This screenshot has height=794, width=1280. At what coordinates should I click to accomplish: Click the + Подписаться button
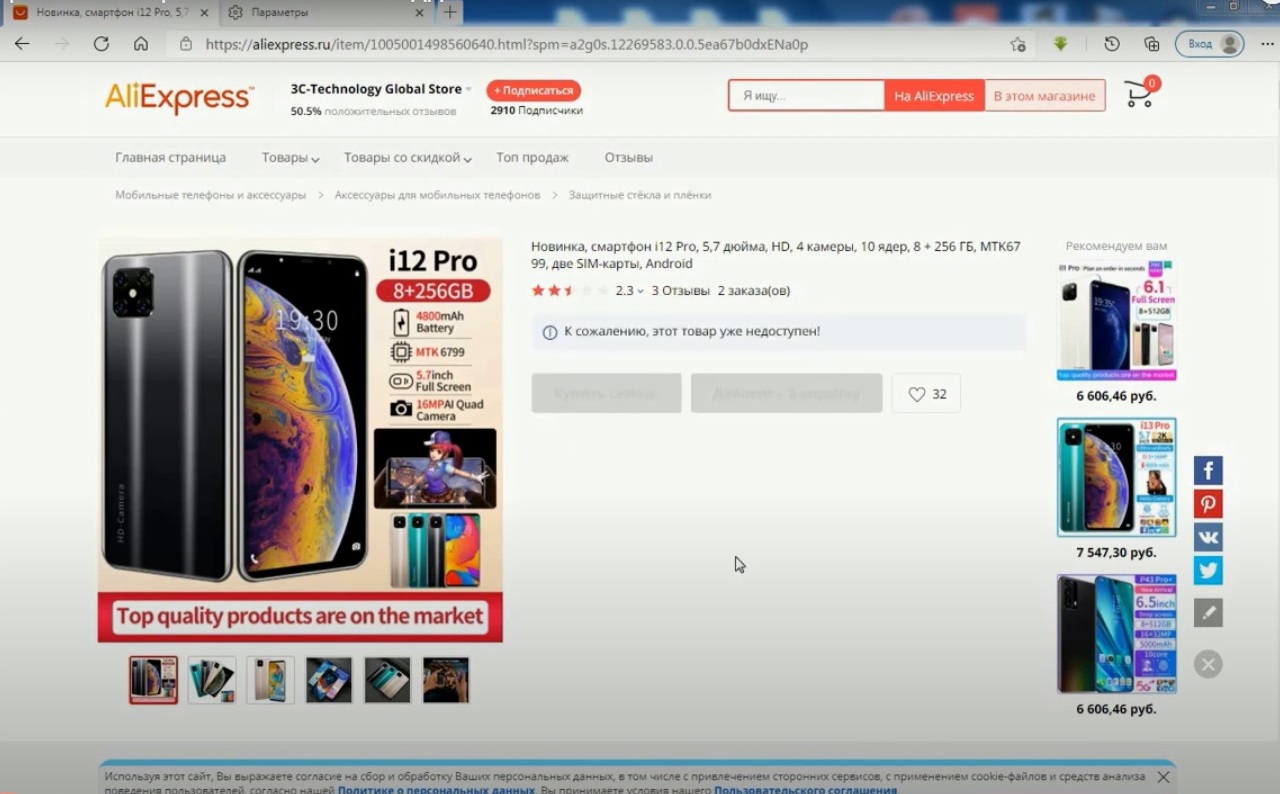tap(534, 90)
